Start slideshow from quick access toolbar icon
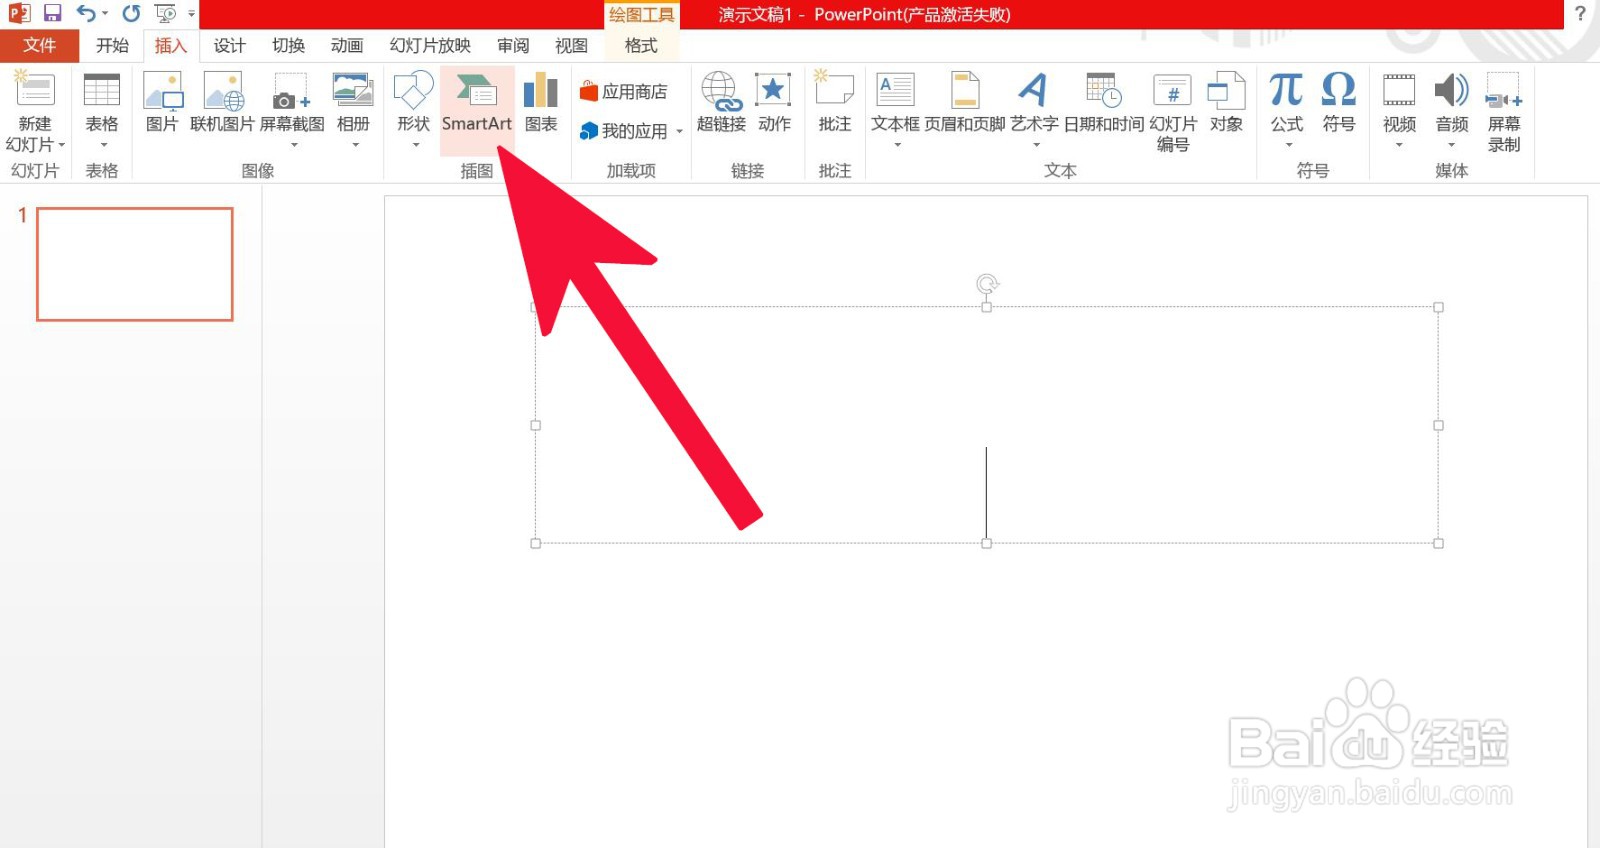The image size is (1600, 848). [166, 13]
